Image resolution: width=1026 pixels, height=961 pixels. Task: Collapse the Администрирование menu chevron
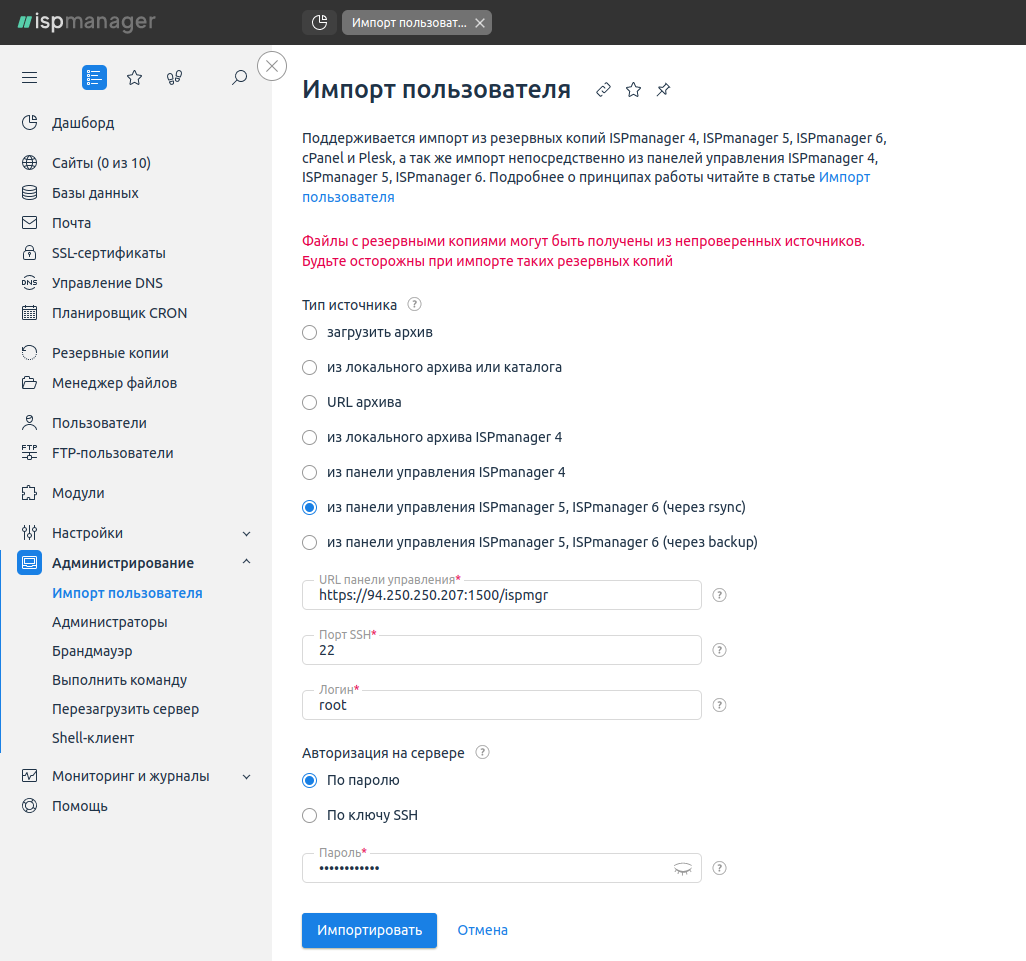(247, 562)
